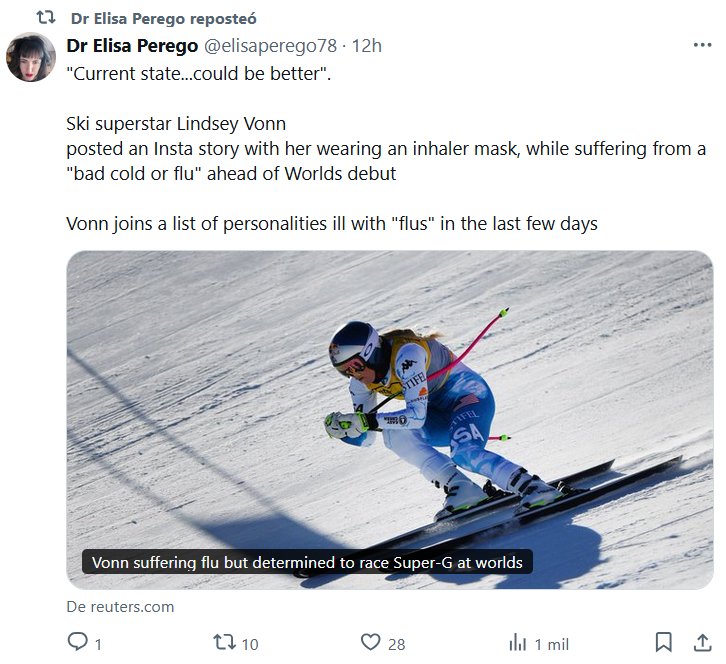
Task: Click the "Vonn suffering flu" headline caption
Action: click(x=307, y=562)
